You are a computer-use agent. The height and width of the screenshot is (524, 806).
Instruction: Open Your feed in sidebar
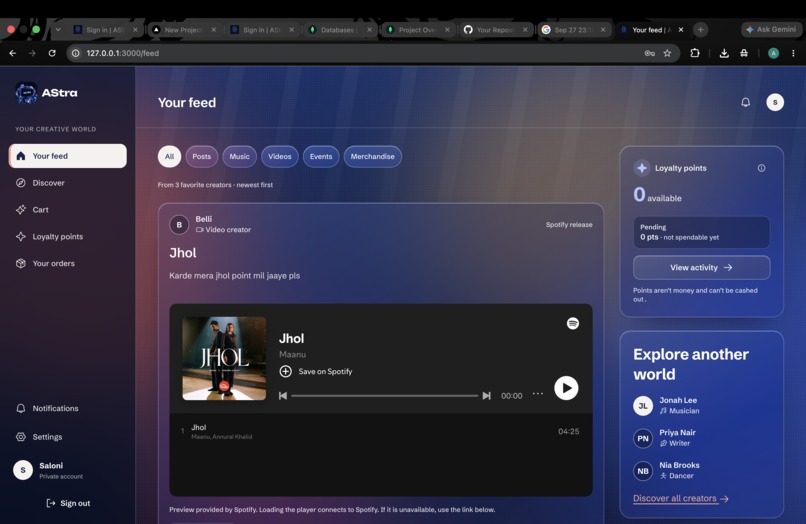67,156
